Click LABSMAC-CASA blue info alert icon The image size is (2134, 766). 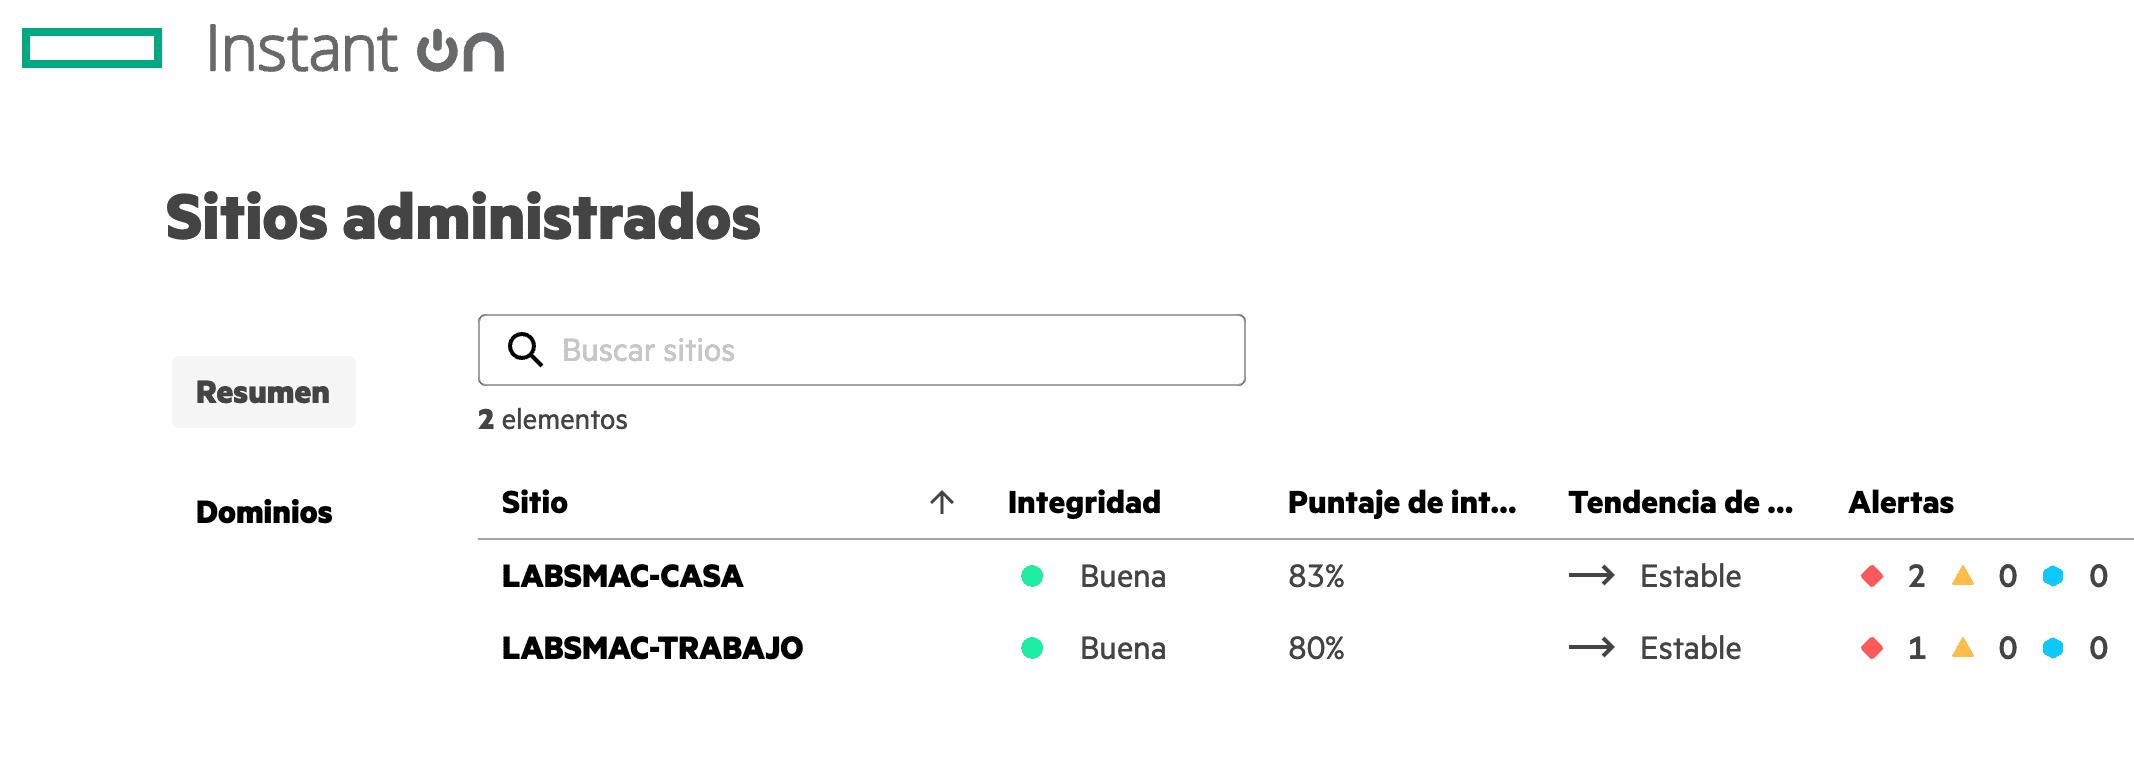point(2053,576)
